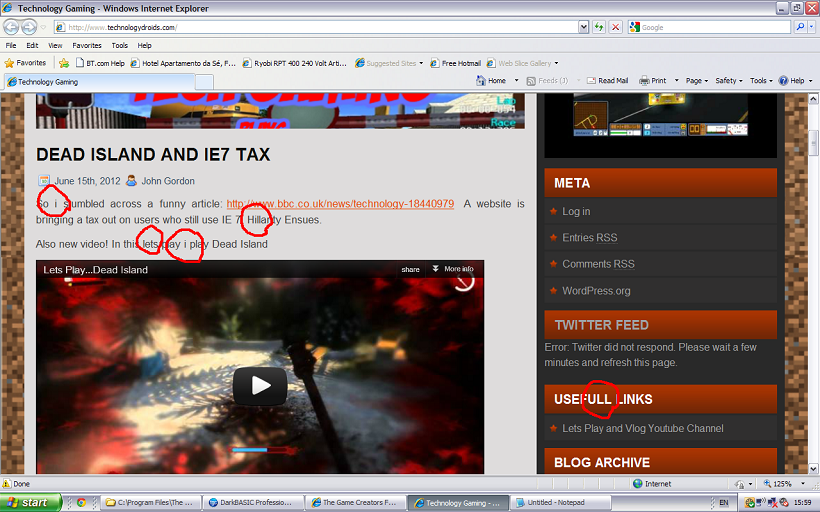This screenshot has width=820, height=512.
Task: Open the Edit menu
Action: [x=32, y=45]
